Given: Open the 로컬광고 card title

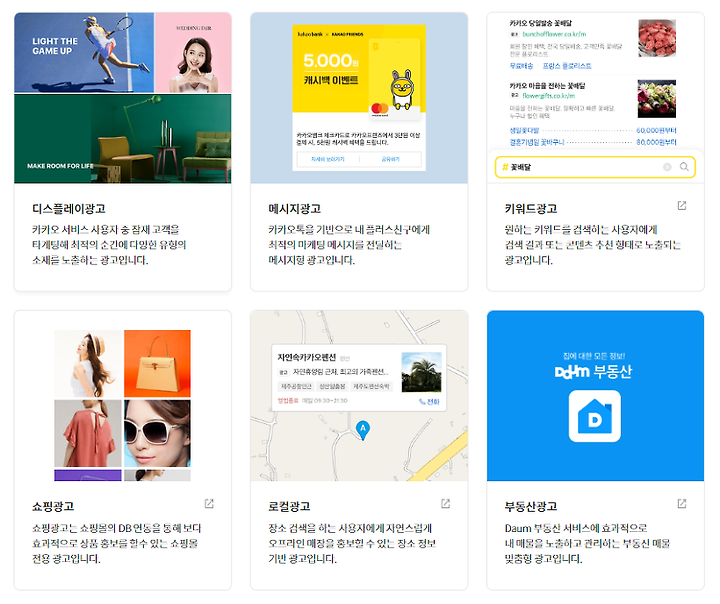Looking at the screenshot, I should [x=289, y=506].
